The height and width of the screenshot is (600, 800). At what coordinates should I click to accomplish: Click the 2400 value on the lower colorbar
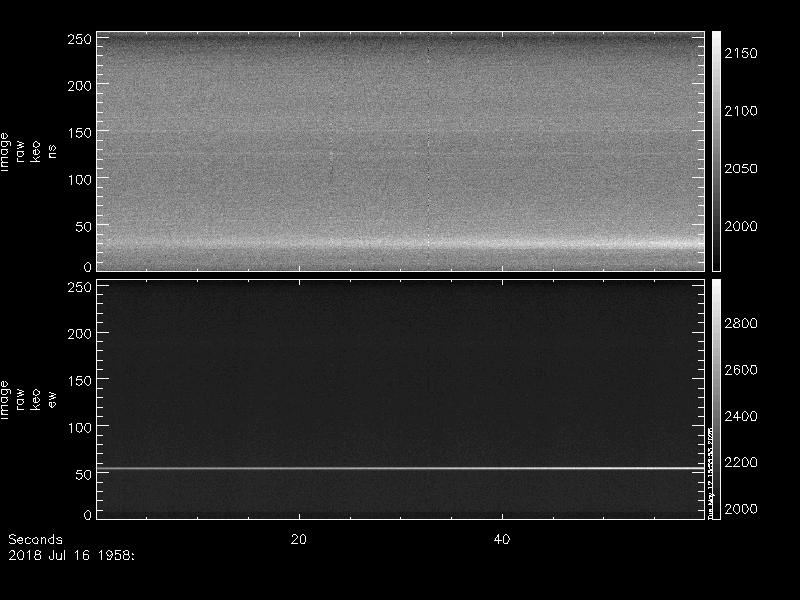pos(741,416)
